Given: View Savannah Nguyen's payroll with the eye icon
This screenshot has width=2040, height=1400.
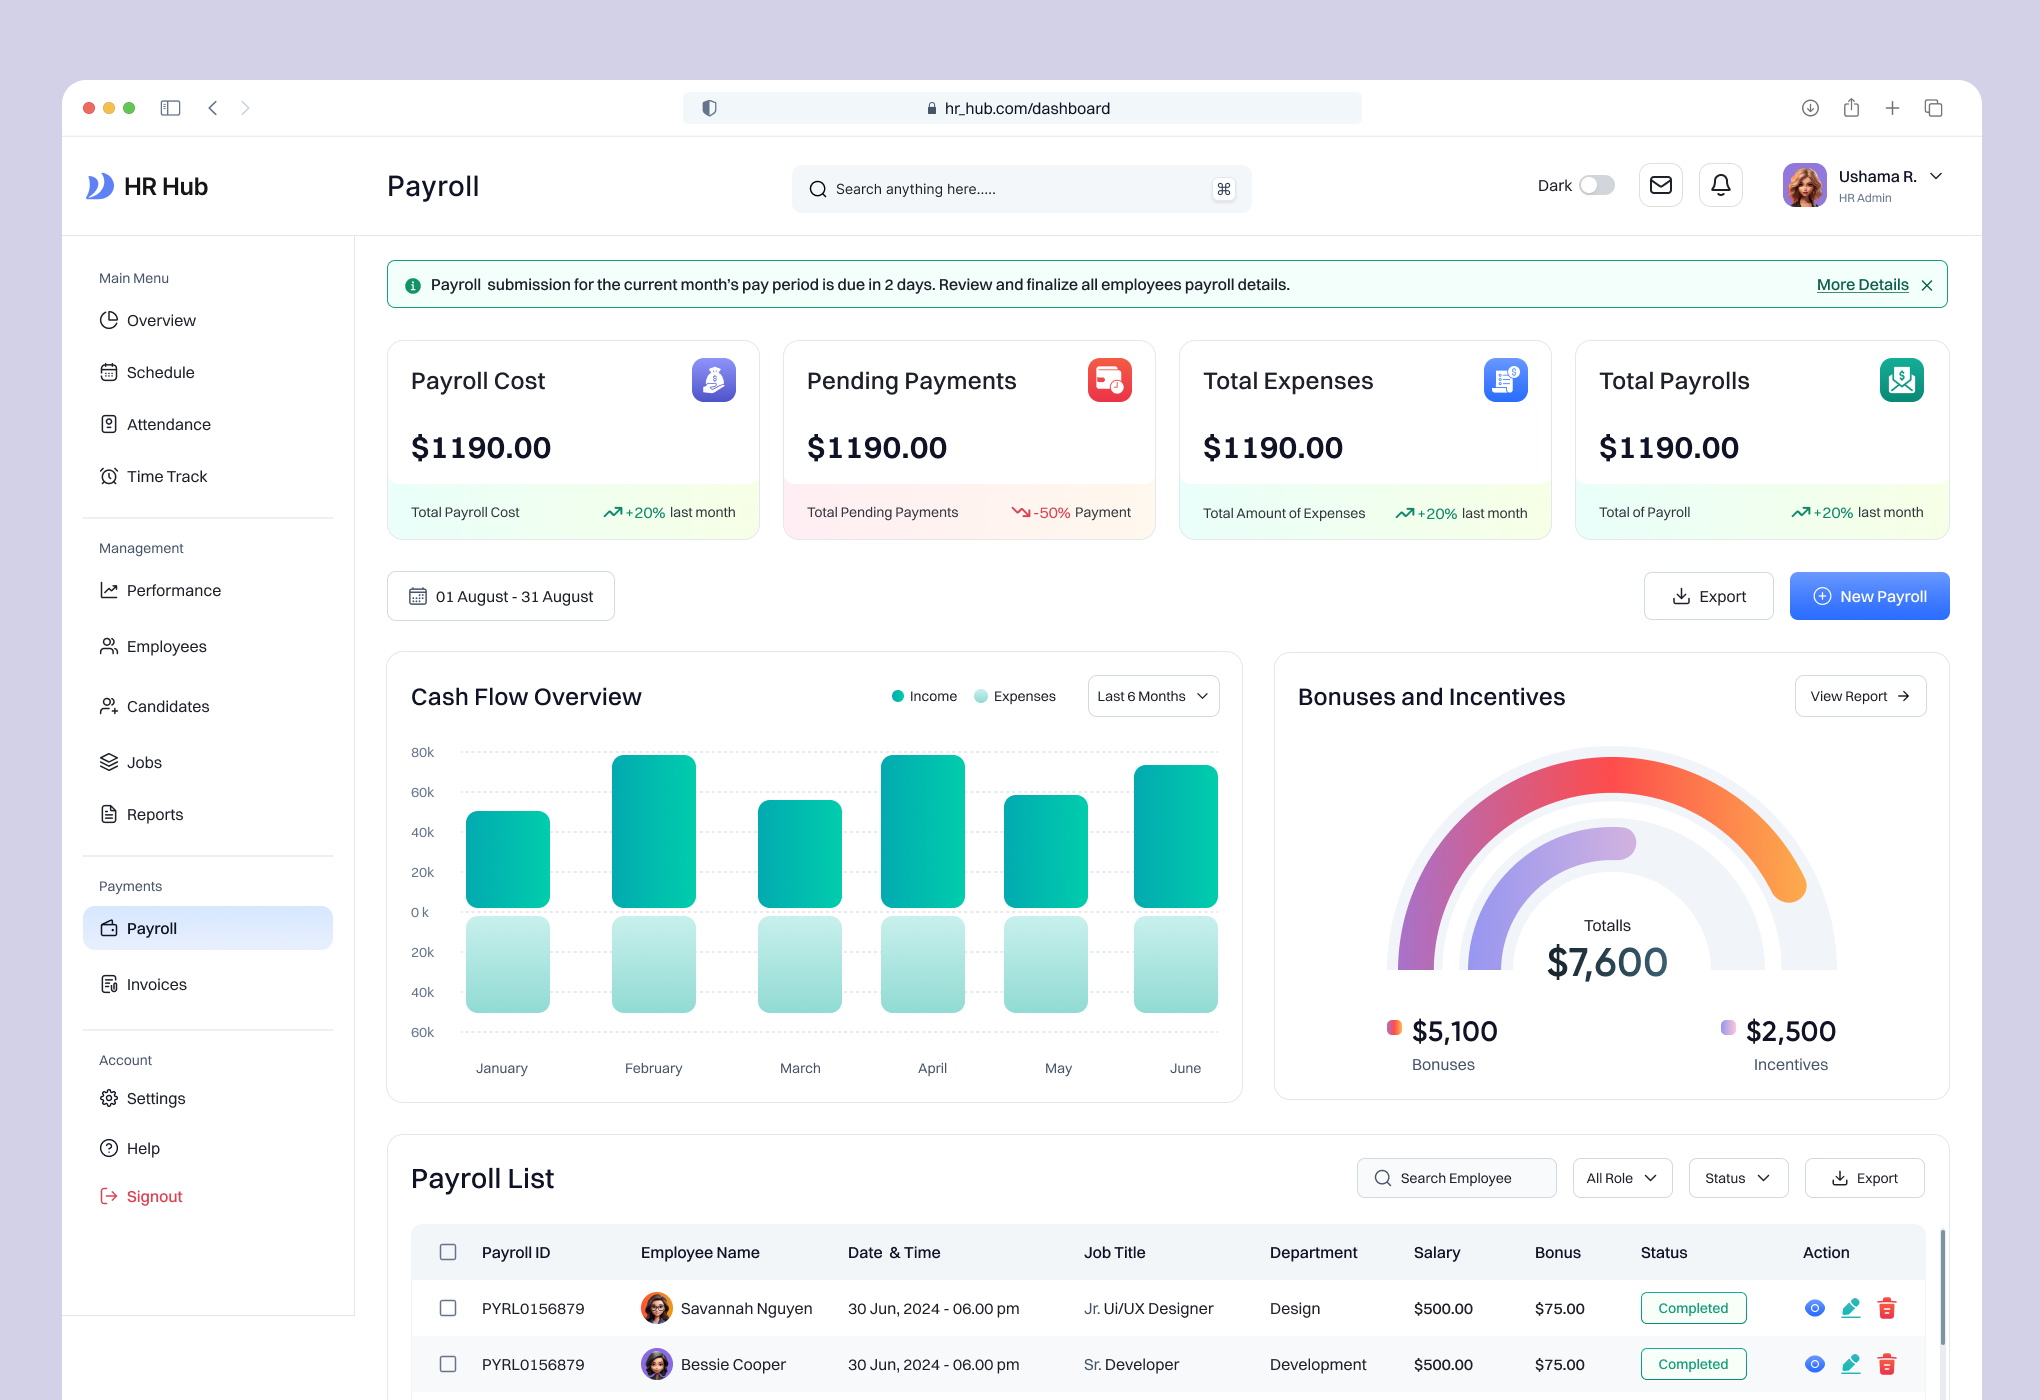Looking at the screenshot, I should tap(1814, 1307).
